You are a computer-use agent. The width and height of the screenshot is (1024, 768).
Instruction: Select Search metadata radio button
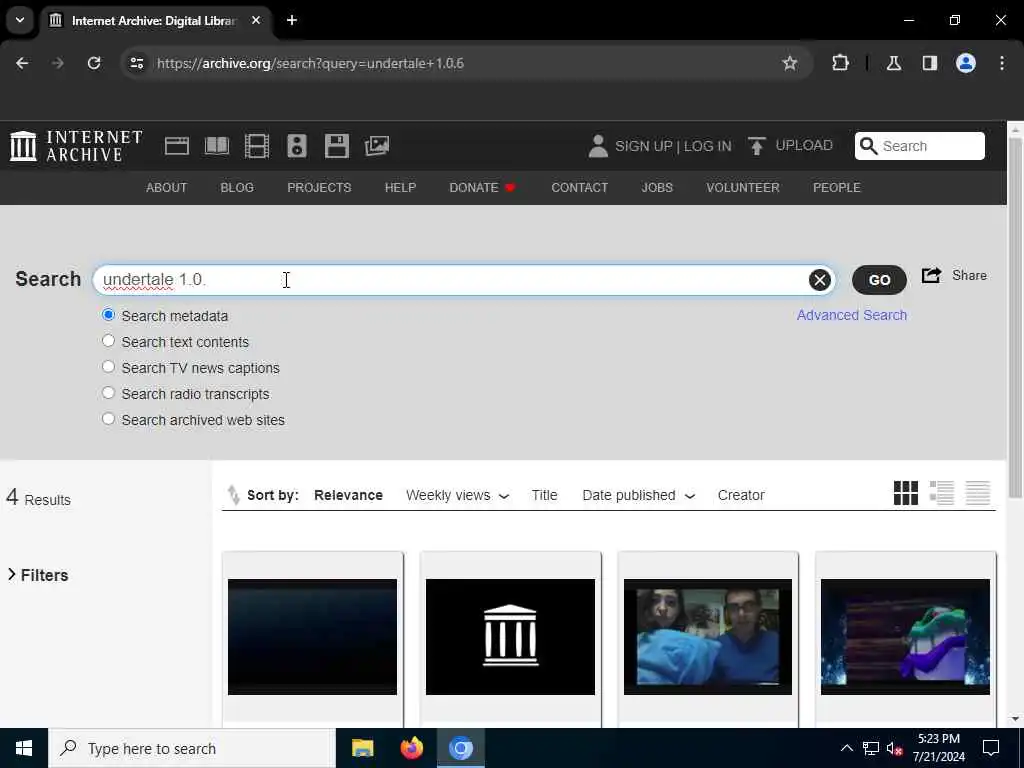pos(108,315)
